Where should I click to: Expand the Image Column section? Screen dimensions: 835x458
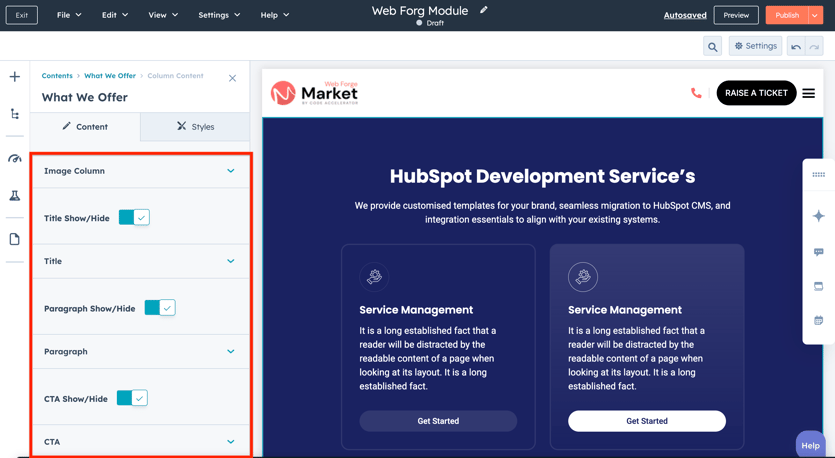[230, 171]
